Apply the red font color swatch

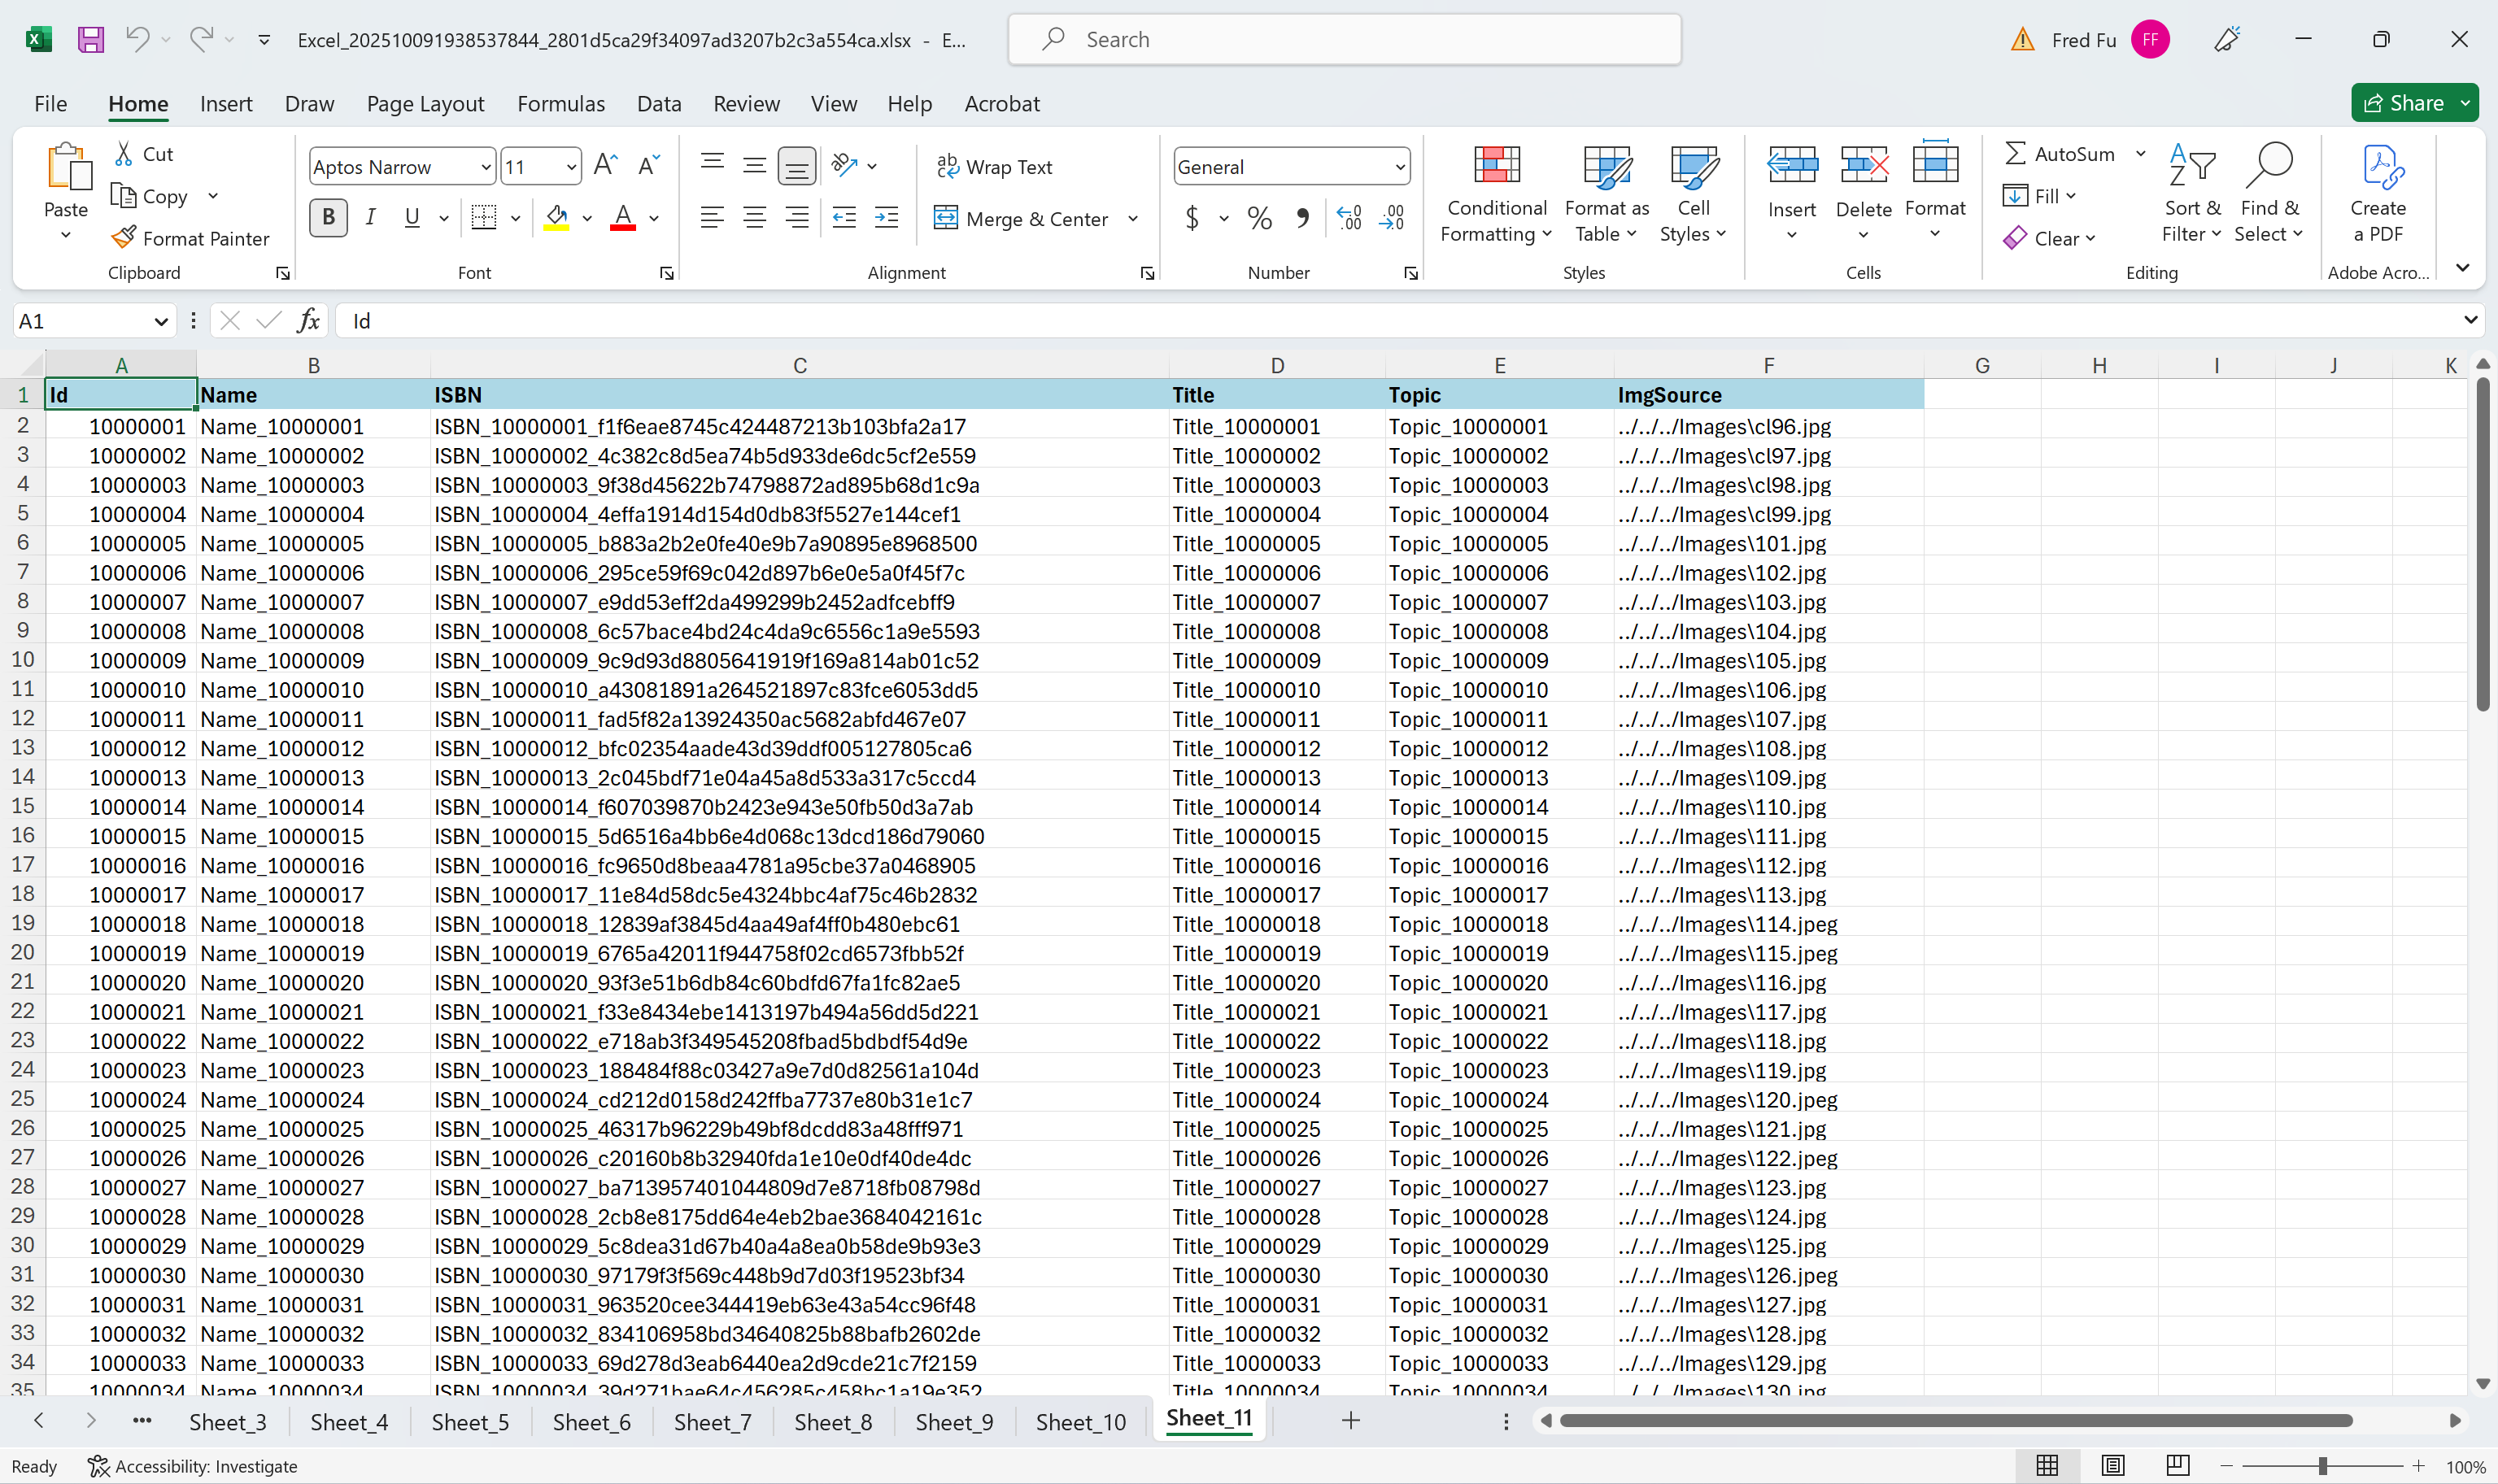point(623,218)
